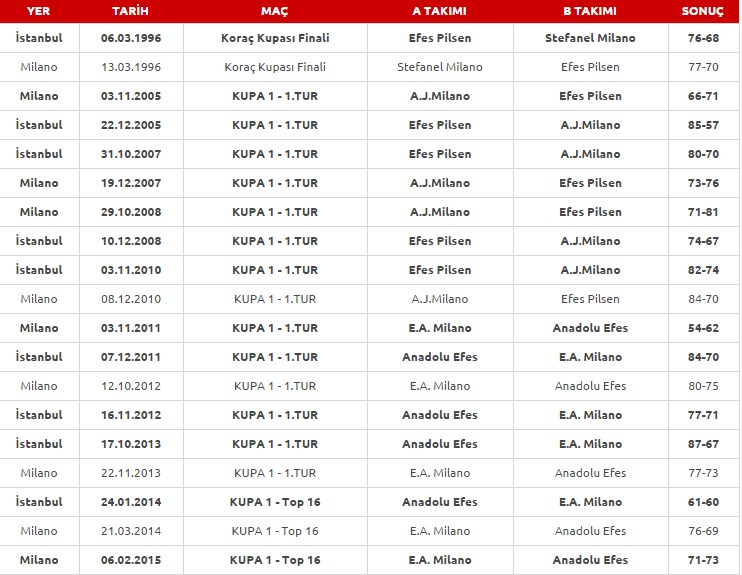Click the YER column header

(x=39, y=11)
